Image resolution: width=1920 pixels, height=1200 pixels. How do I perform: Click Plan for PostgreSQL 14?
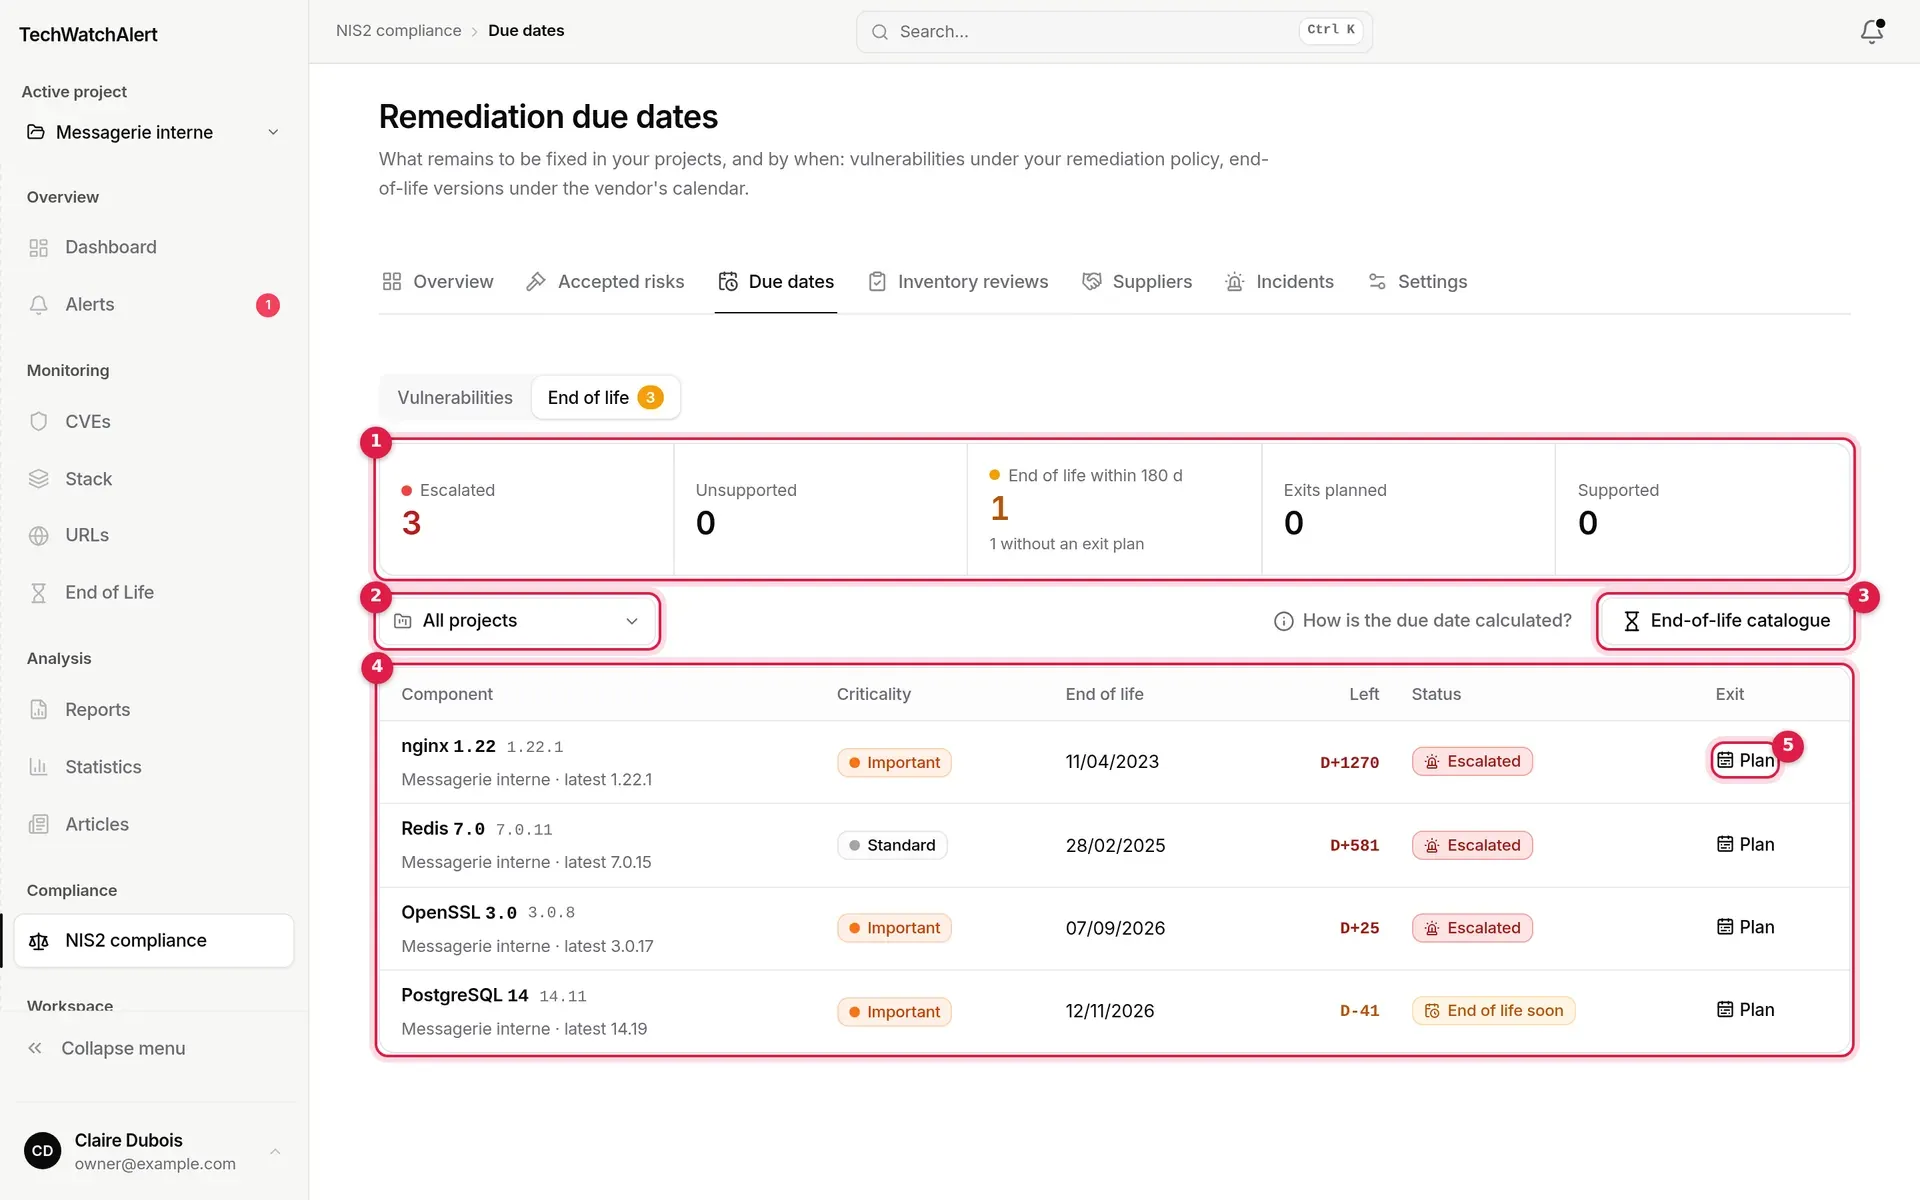pos(1745,1011)
